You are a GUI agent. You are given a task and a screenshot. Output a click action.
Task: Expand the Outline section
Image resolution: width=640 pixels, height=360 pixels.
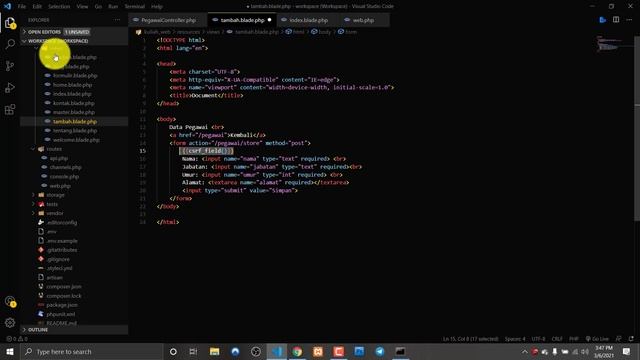click(x=38, y=329)
